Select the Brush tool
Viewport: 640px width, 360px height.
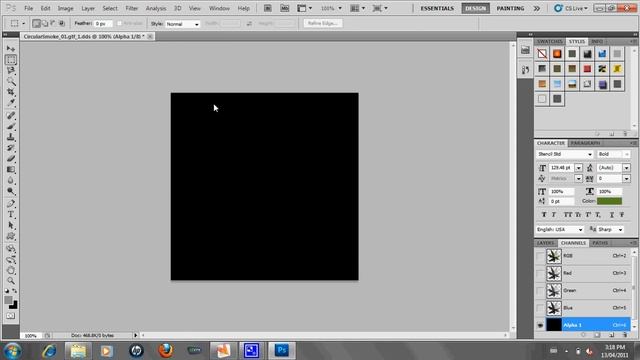pos(11,127)
